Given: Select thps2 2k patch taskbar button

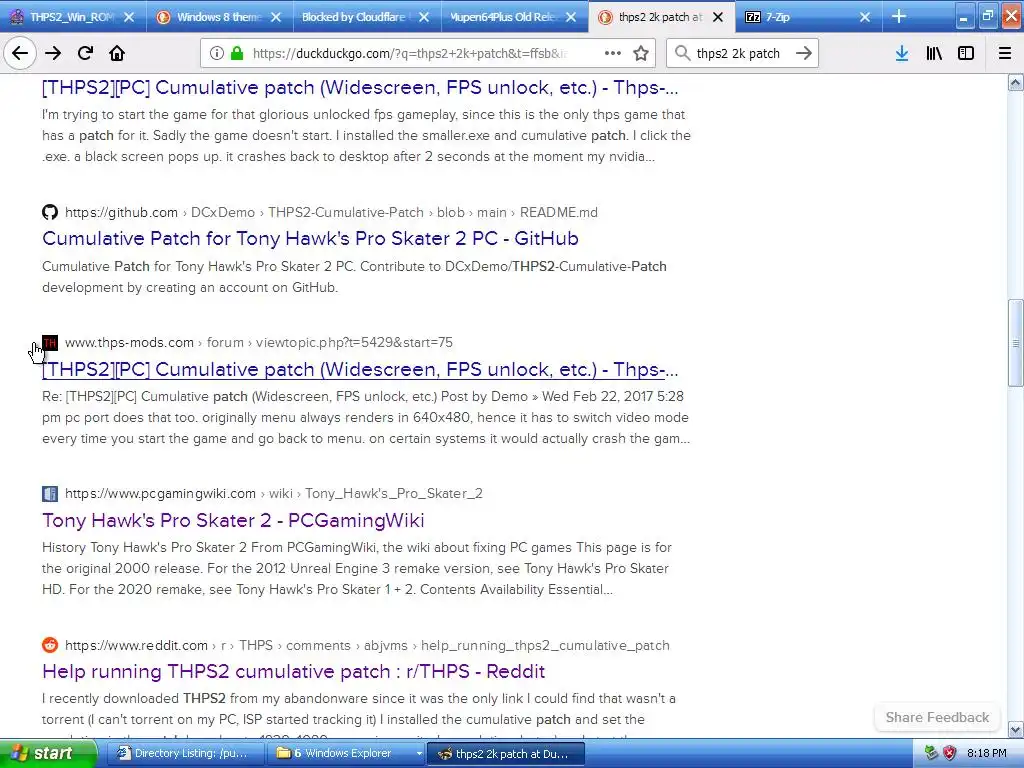Looking at the screenshot, I should coord(505,754).
